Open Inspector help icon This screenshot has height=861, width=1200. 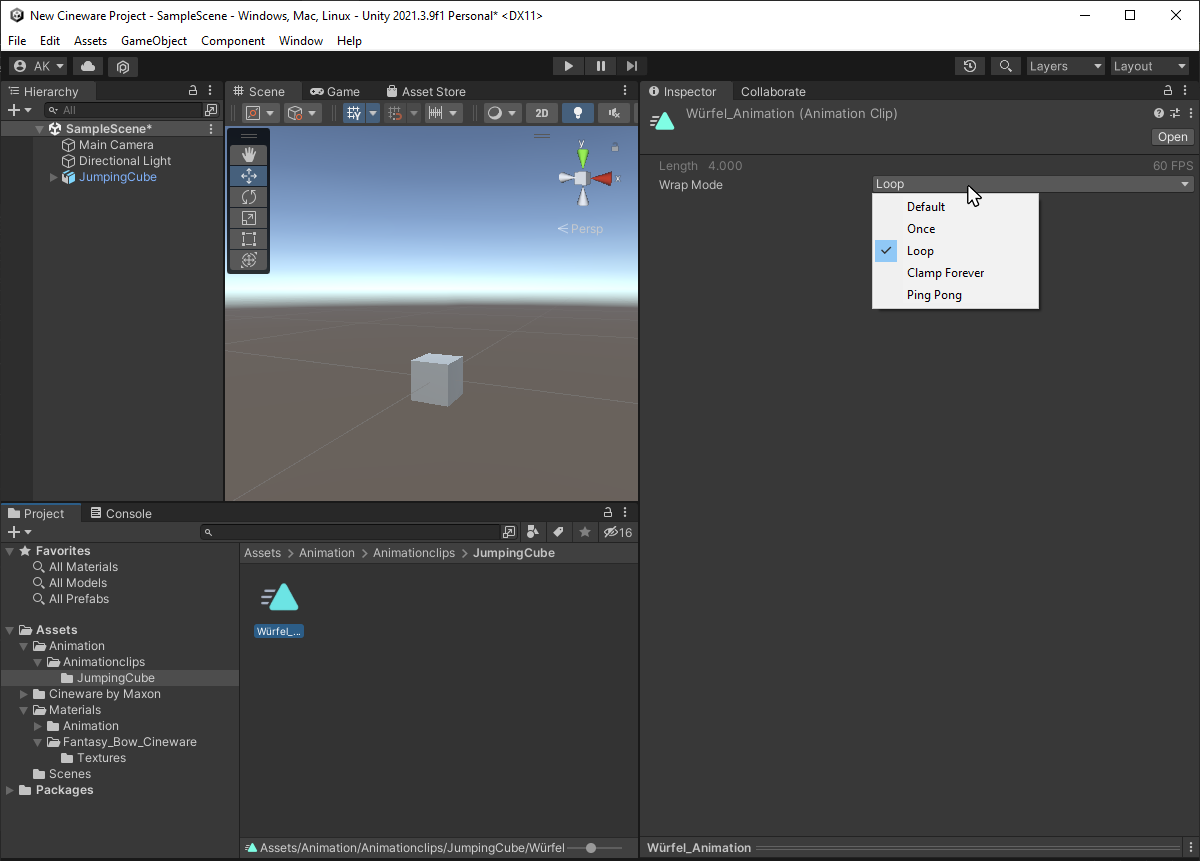[1159, 113]
